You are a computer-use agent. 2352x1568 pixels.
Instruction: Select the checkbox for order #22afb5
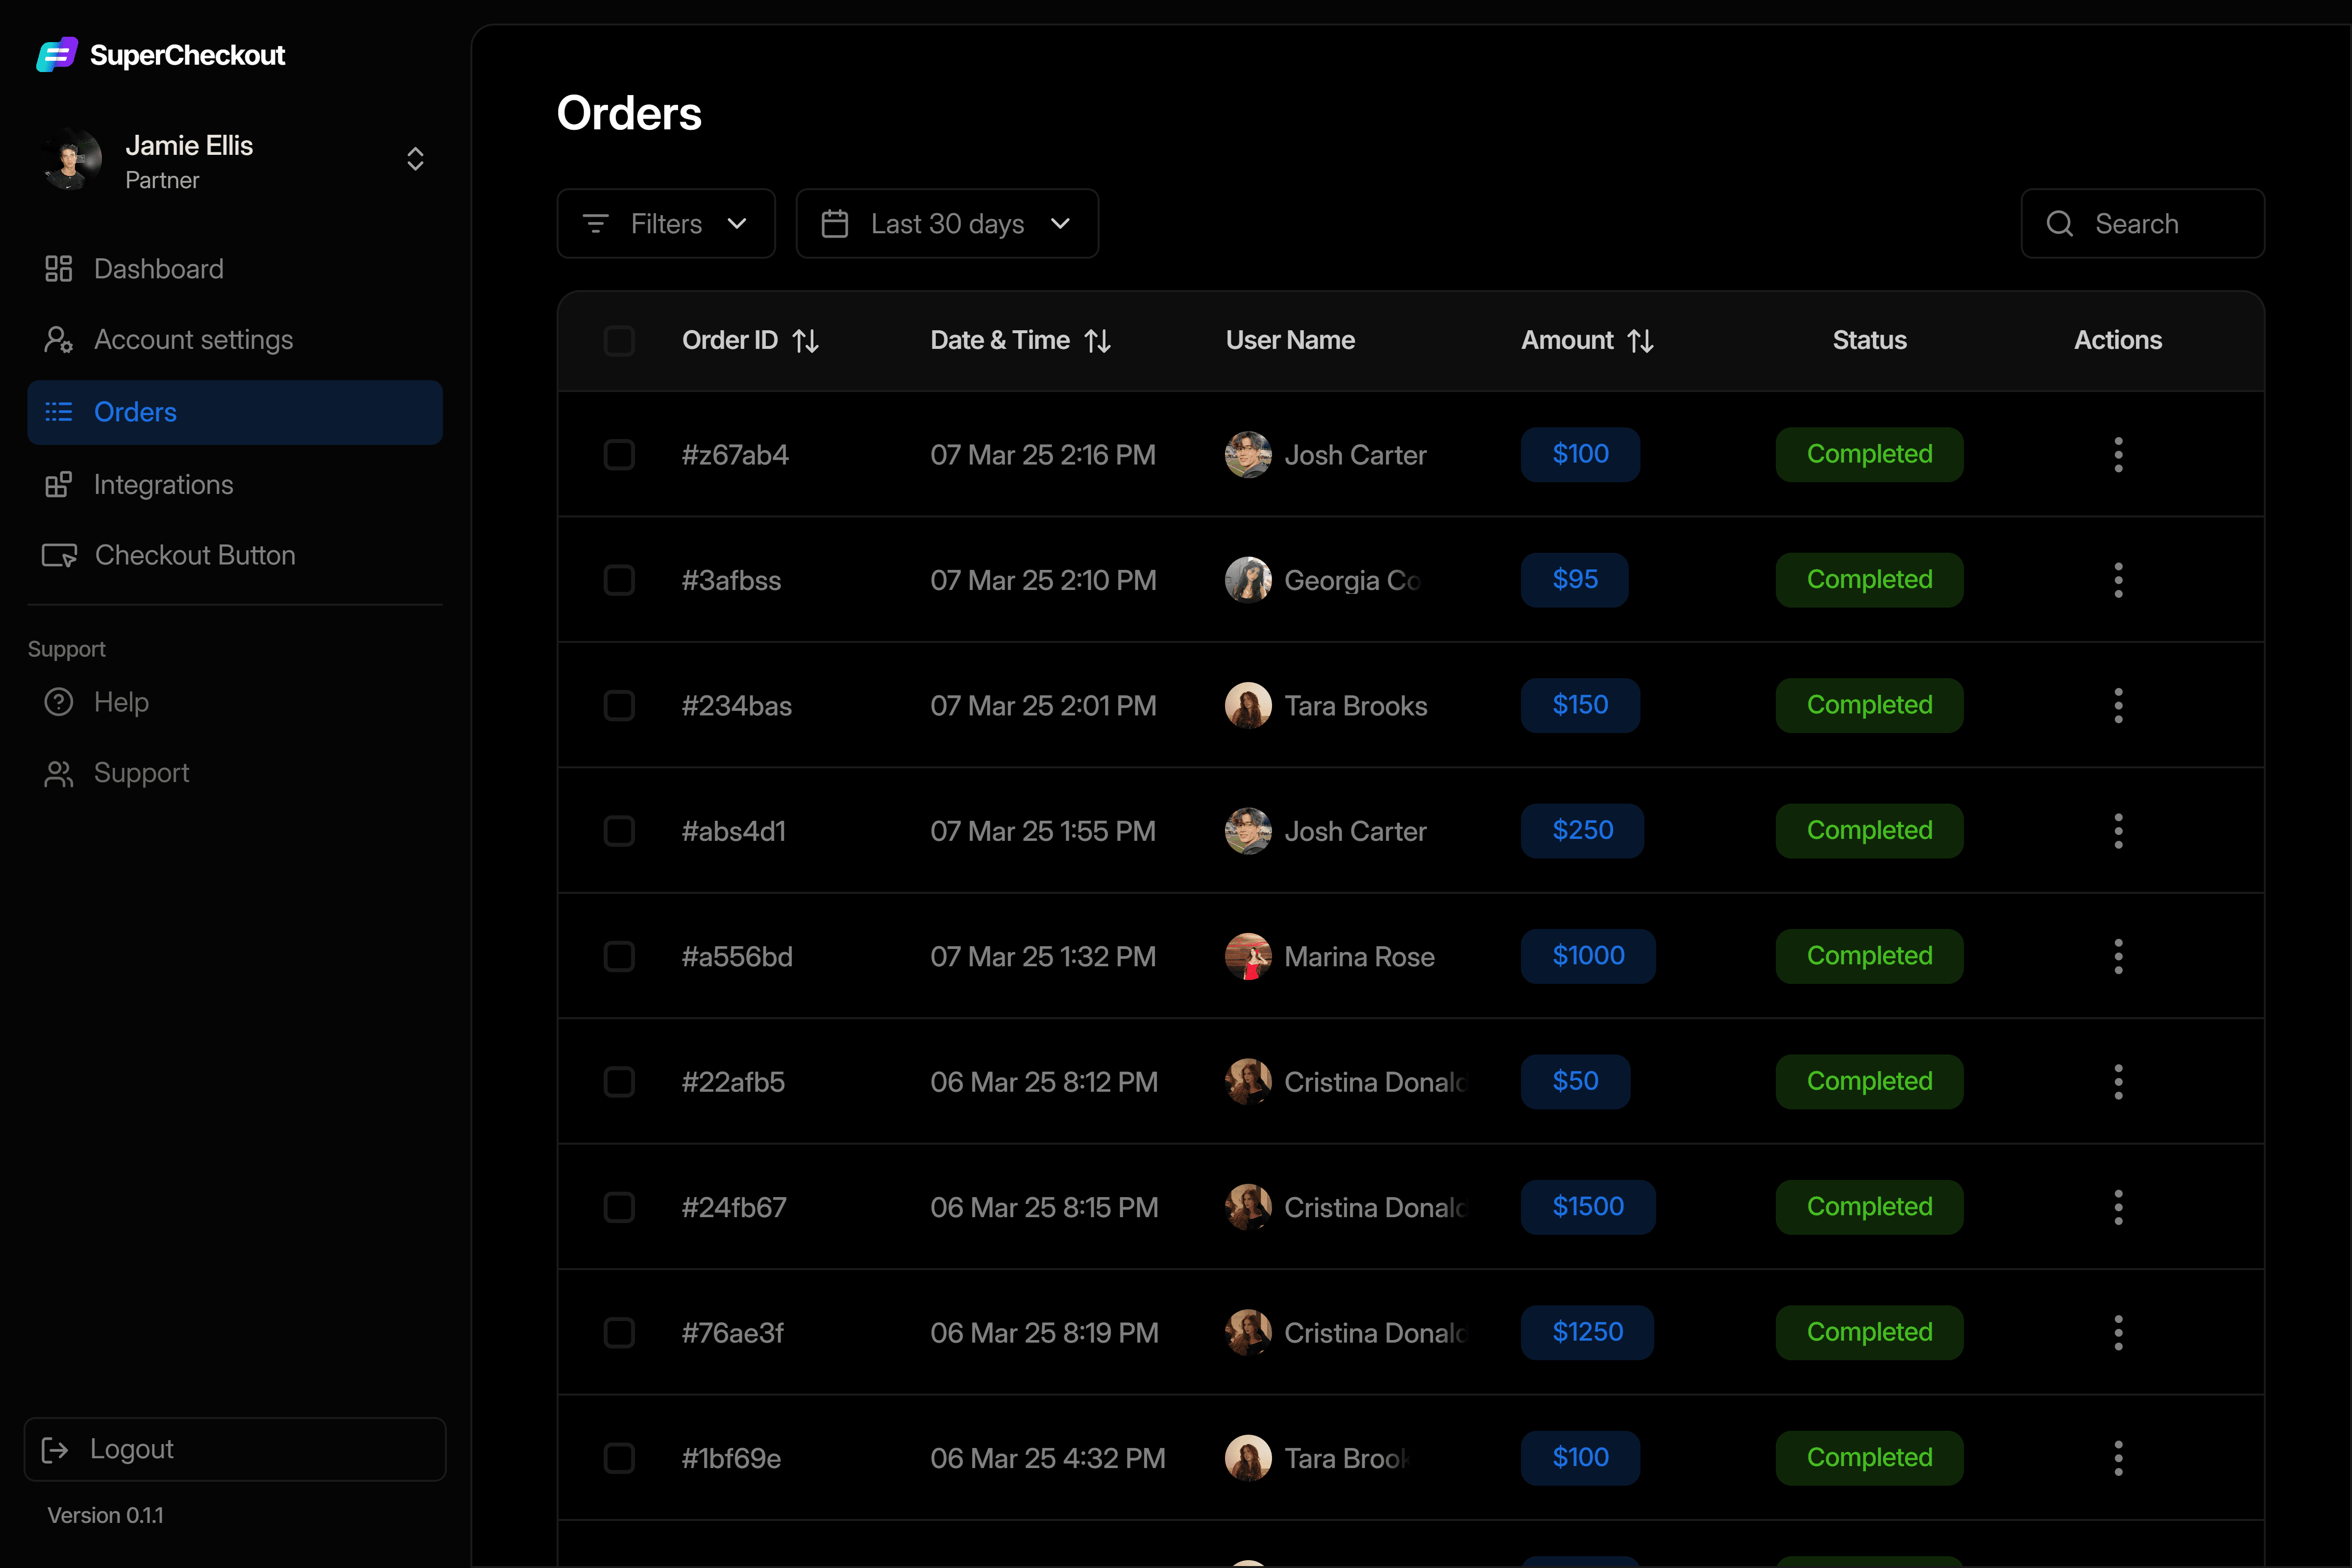coord(619,1082)
